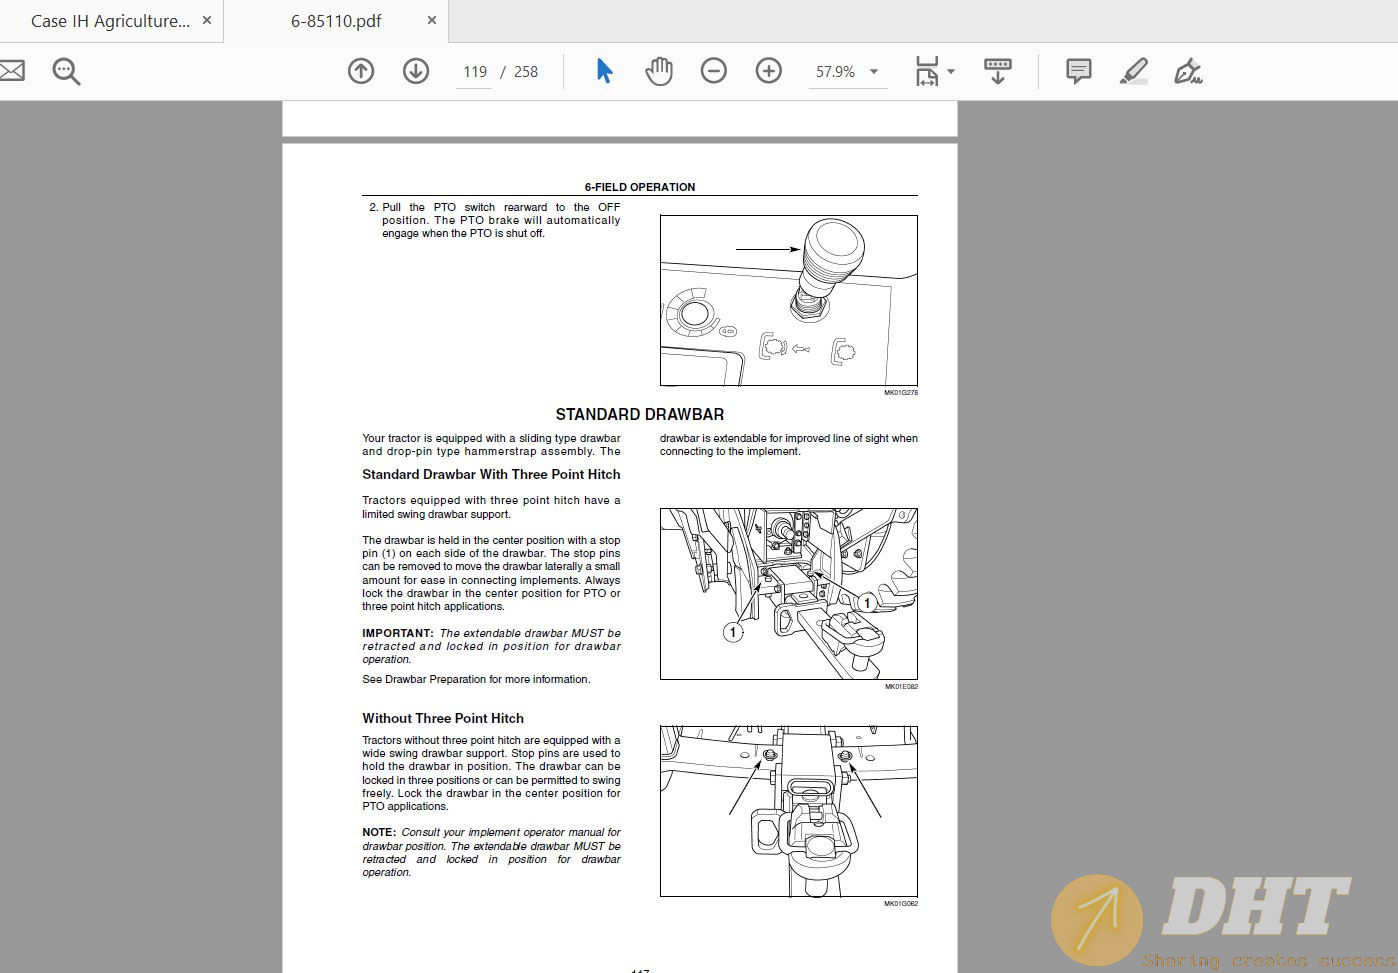Click the scrolling mode keyboard icon
This screenshot has width=1398, height=973.
(x=997, y=71)
